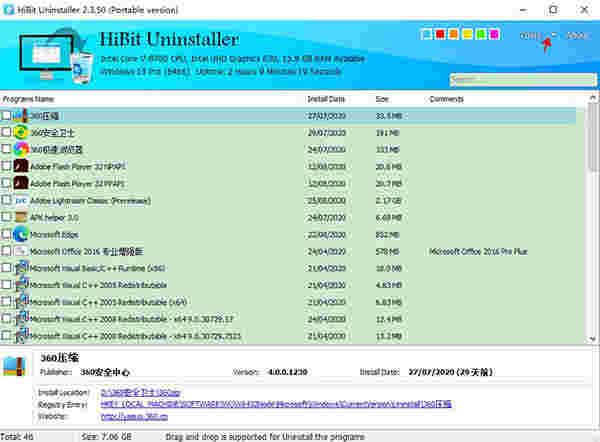Click the Microsoft Office 2016 Pro Plus comment
This screenshot has height=442, width=600.
[x=478, y=251]
